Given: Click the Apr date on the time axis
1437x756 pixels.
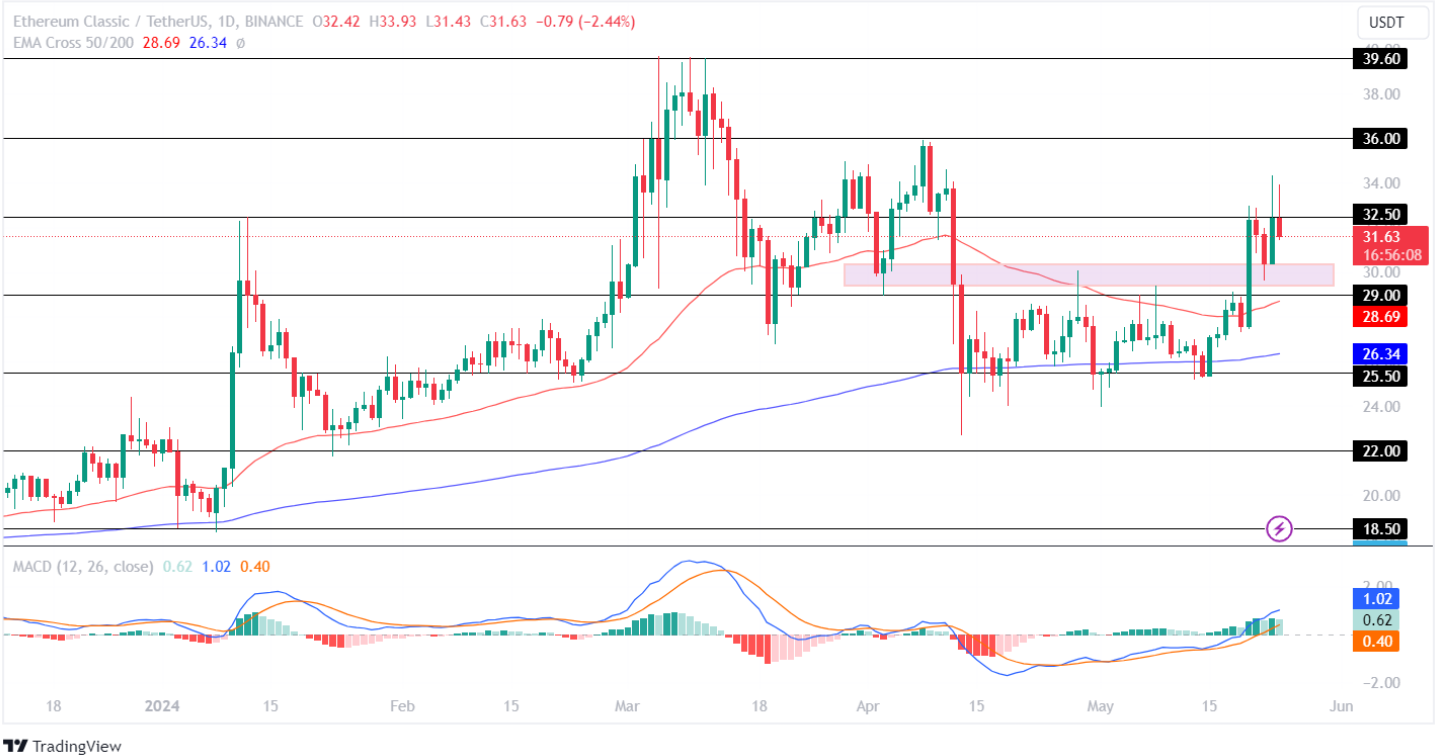Looking at the screenshot, I should [x=868, y=706].
